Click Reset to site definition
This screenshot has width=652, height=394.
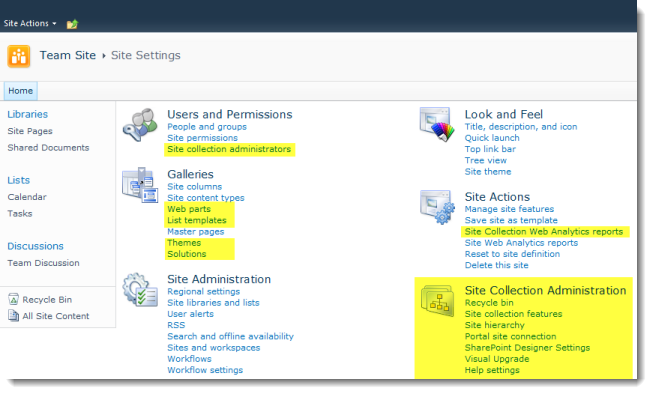[512, 254]
